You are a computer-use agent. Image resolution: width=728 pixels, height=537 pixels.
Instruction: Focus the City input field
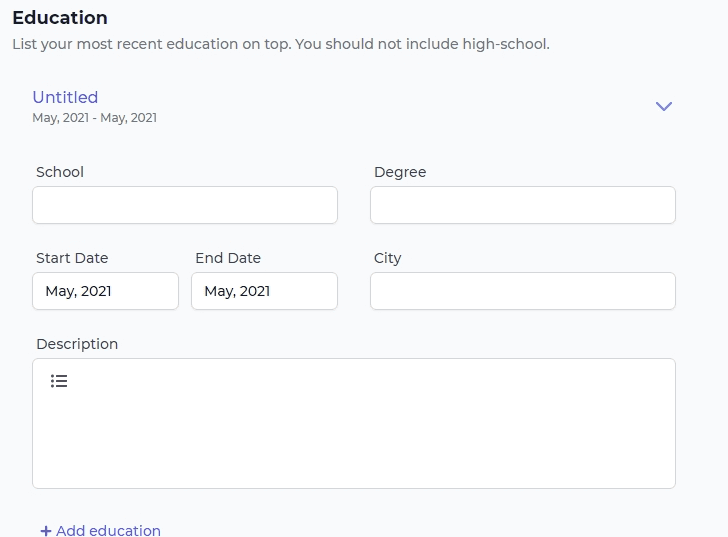tap(523, 291)
